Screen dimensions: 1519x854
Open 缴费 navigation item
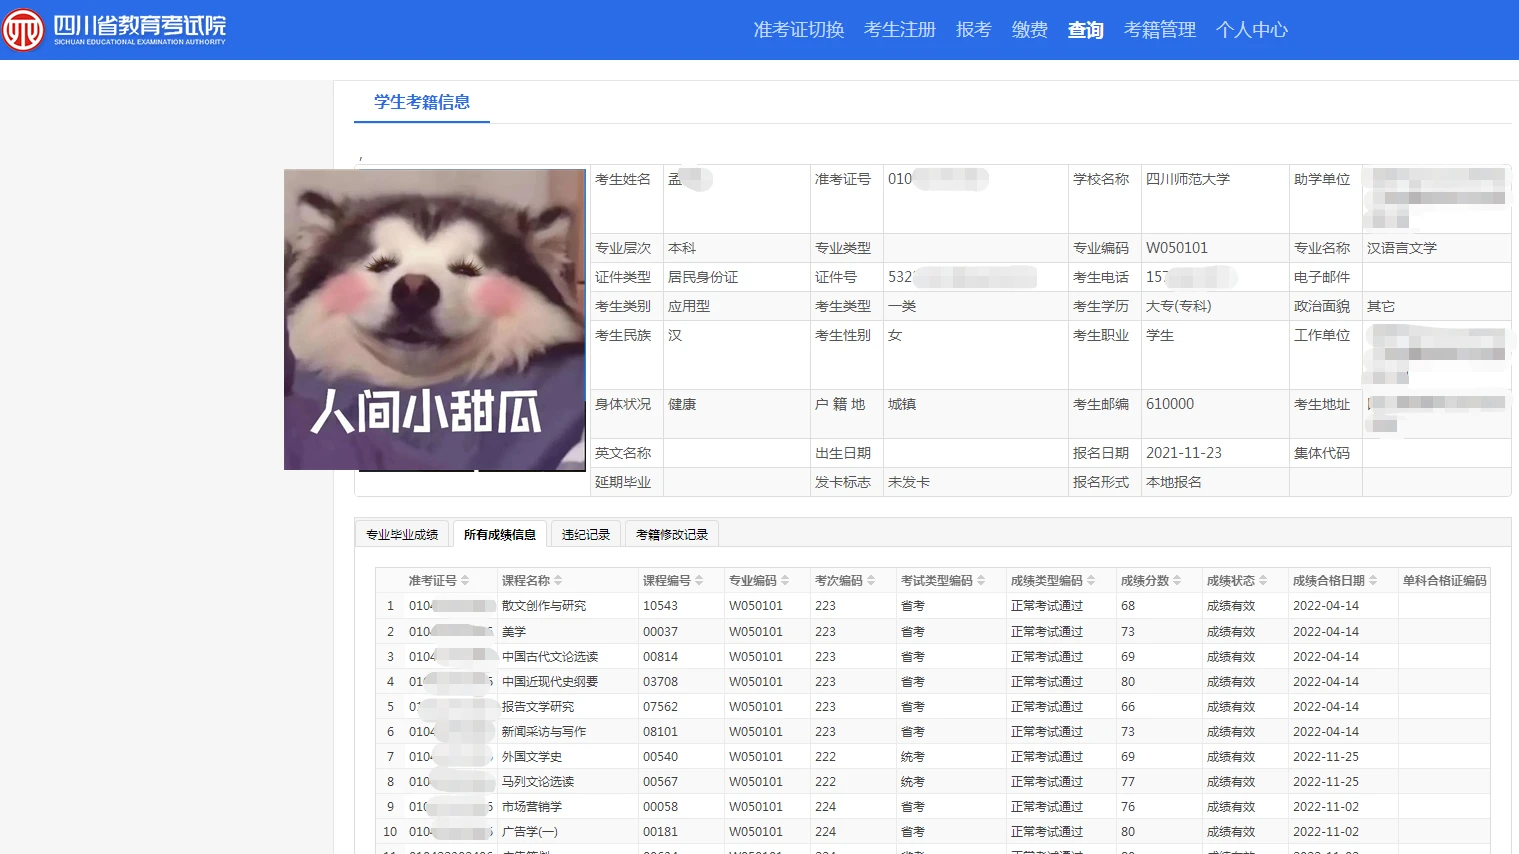pyautogui.click(x=1029, y=30)
